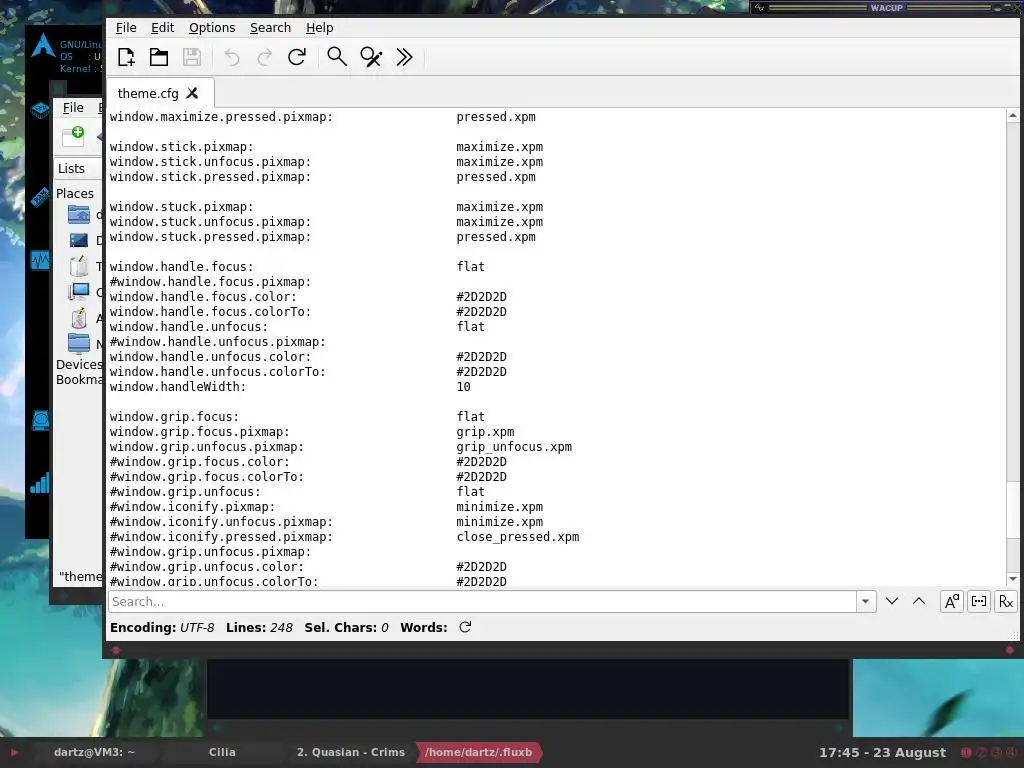This screenshot has height=768, width=1024.
Task: Click the disk drive icon in the system monitor
Action: pos(40,421)
